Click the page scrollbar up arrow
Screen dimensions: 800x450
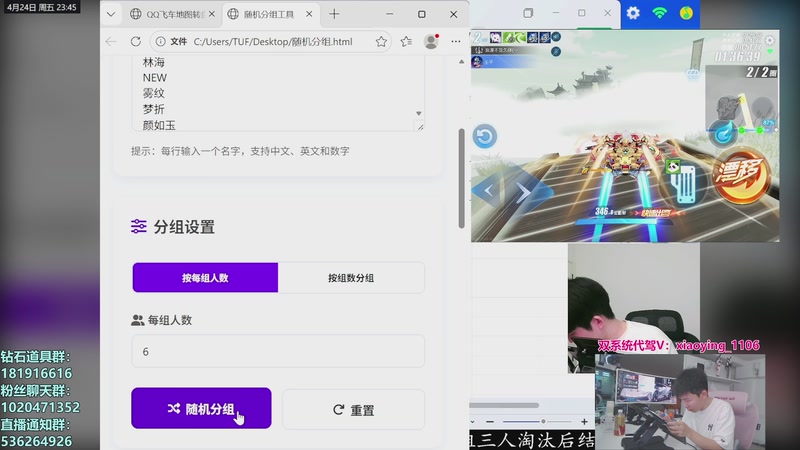[461, 62]
